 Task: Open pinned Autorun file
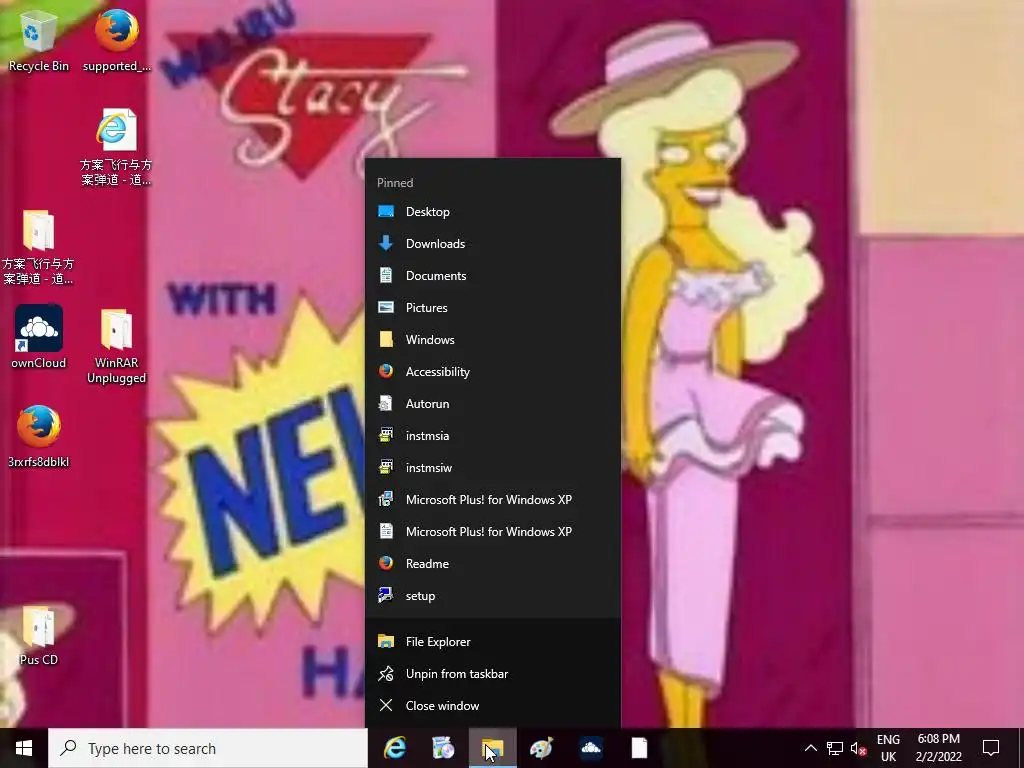tap(492, 404)
